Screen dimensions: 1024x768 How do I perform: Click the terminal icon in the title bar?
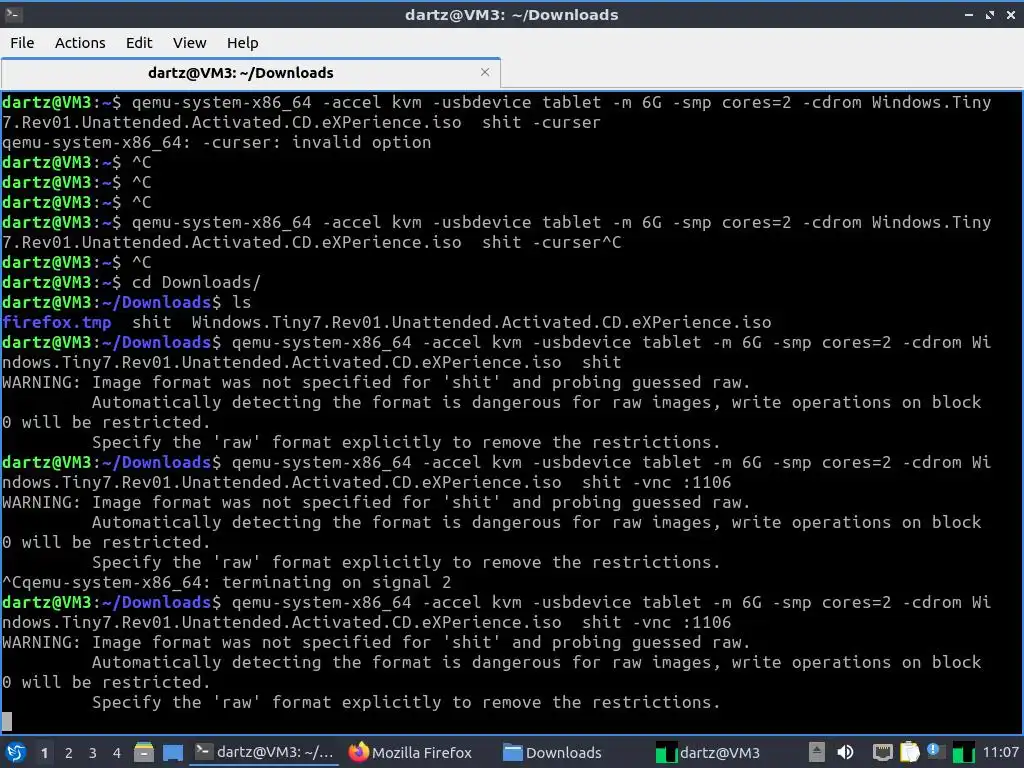tap(13, 14)
